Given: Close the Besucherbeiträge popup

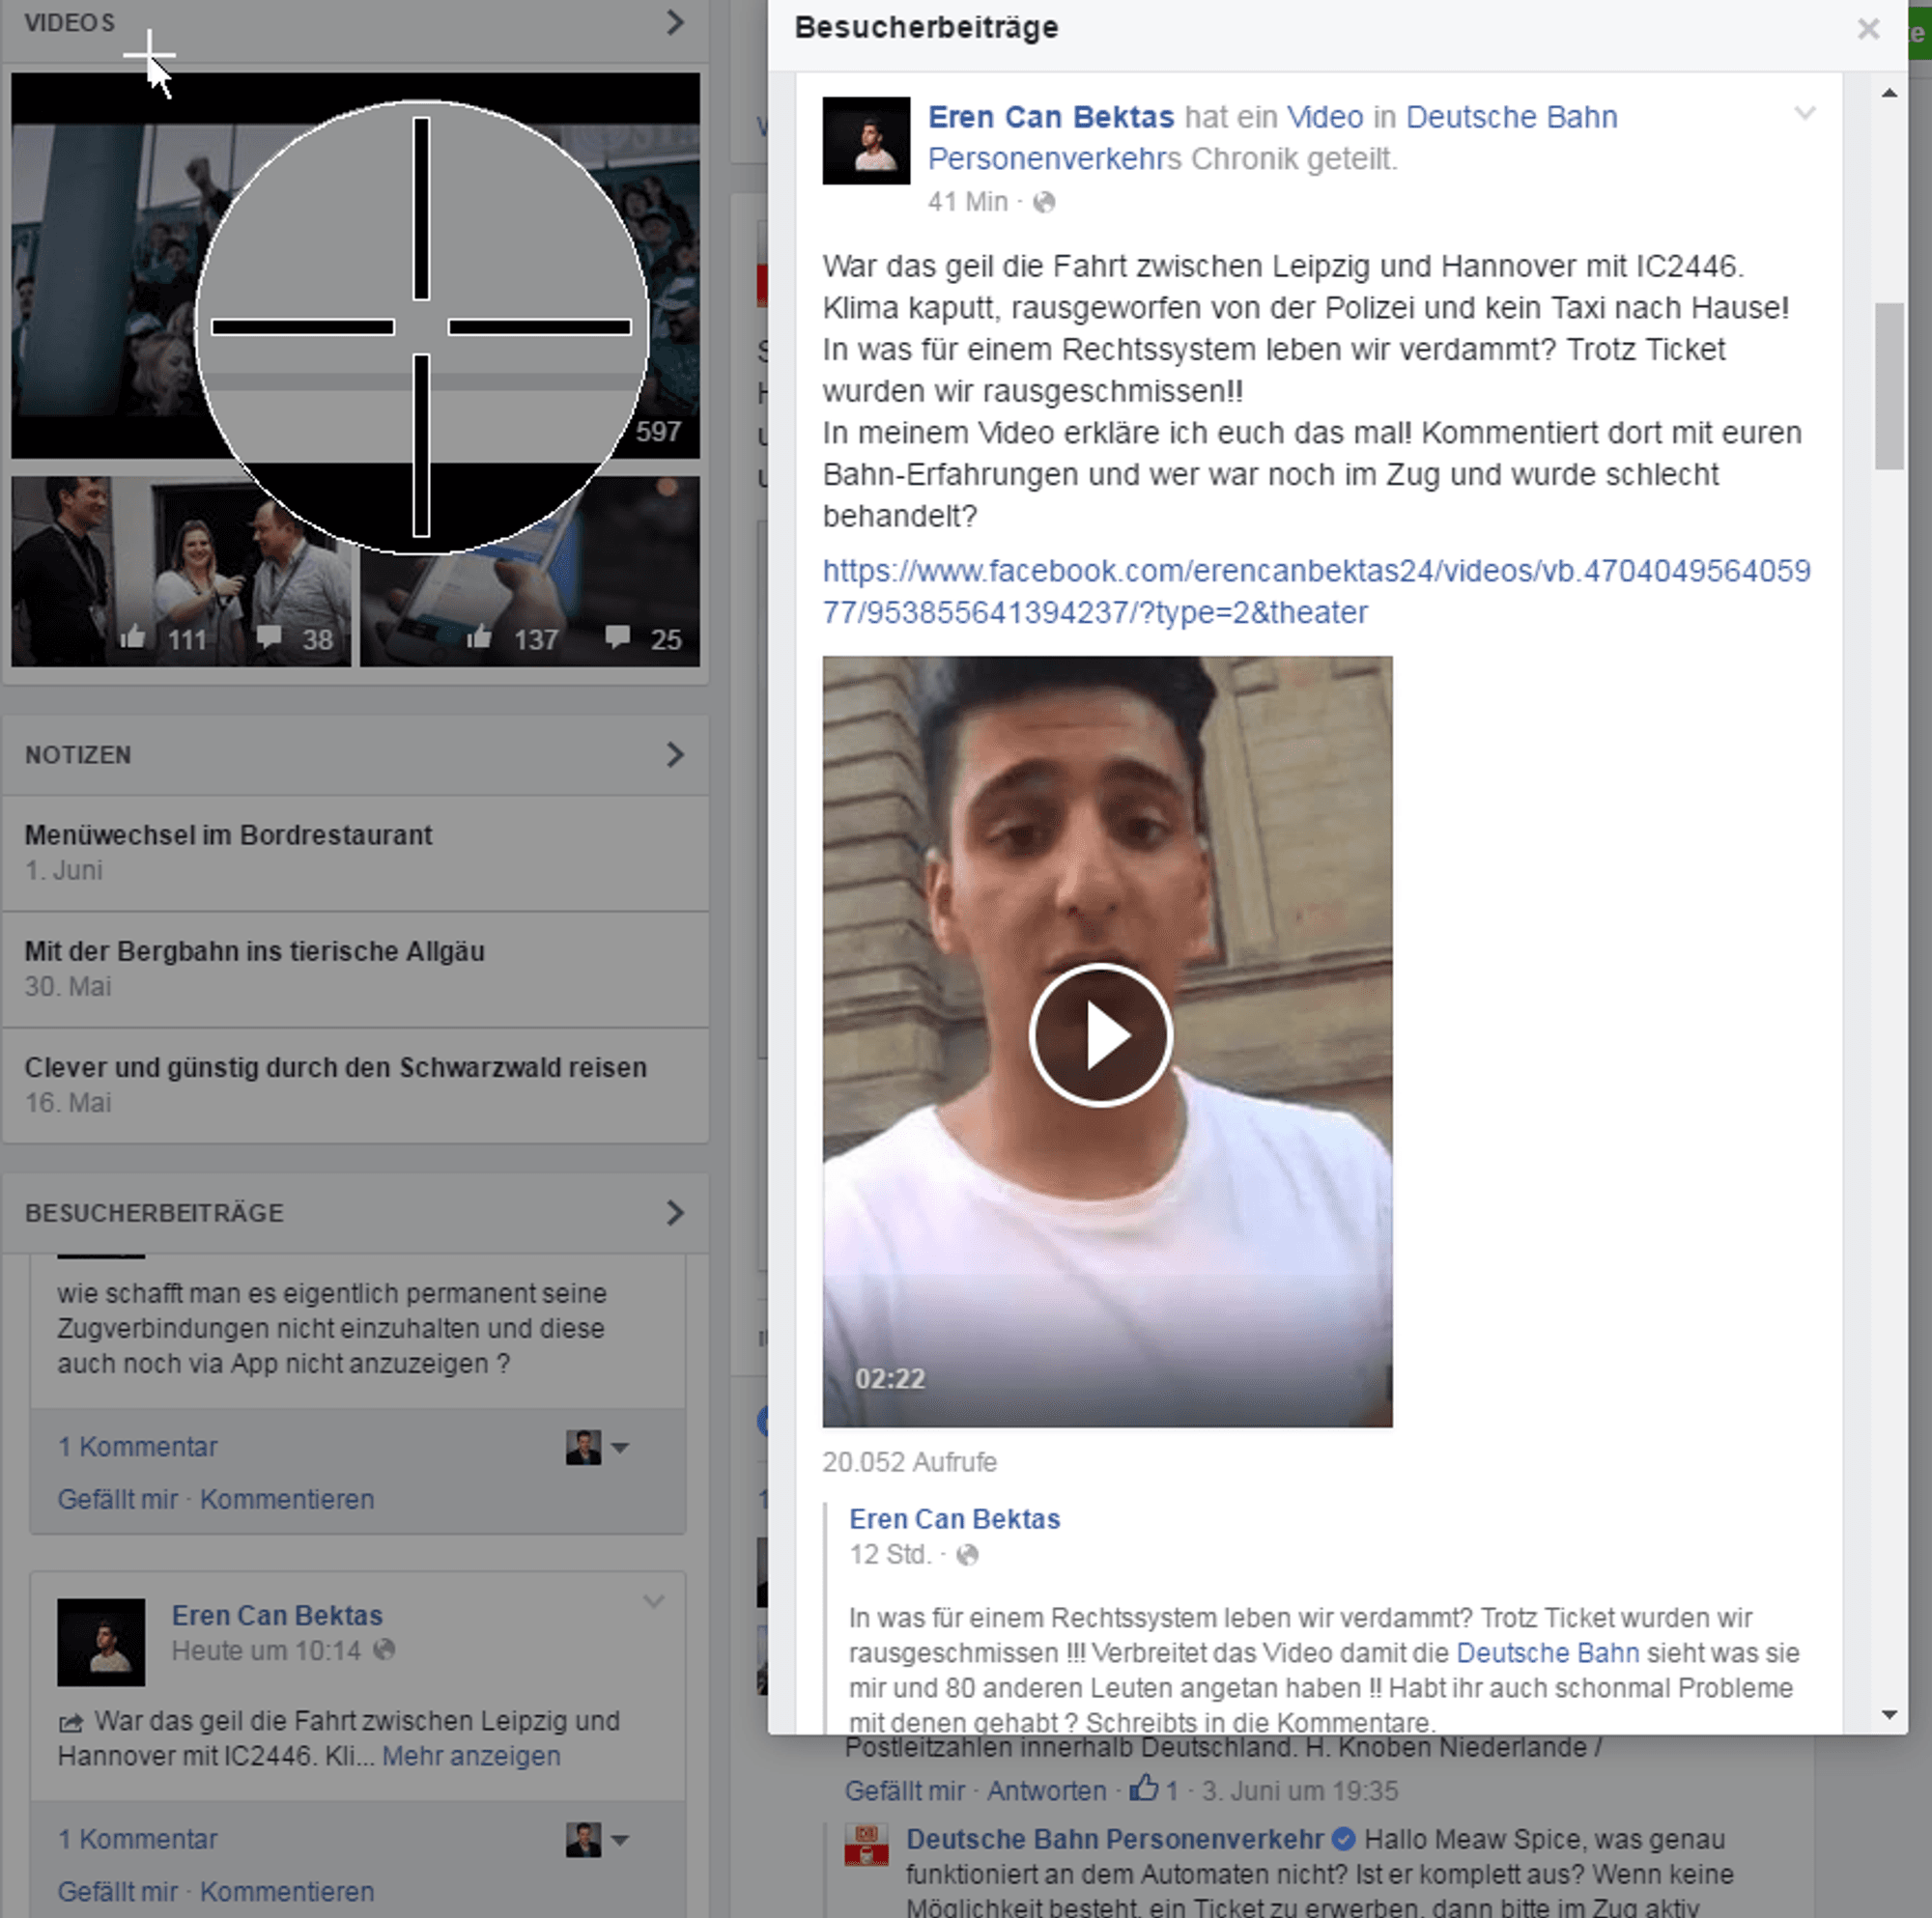Looking at the screenshot, I should [1868, 29].
